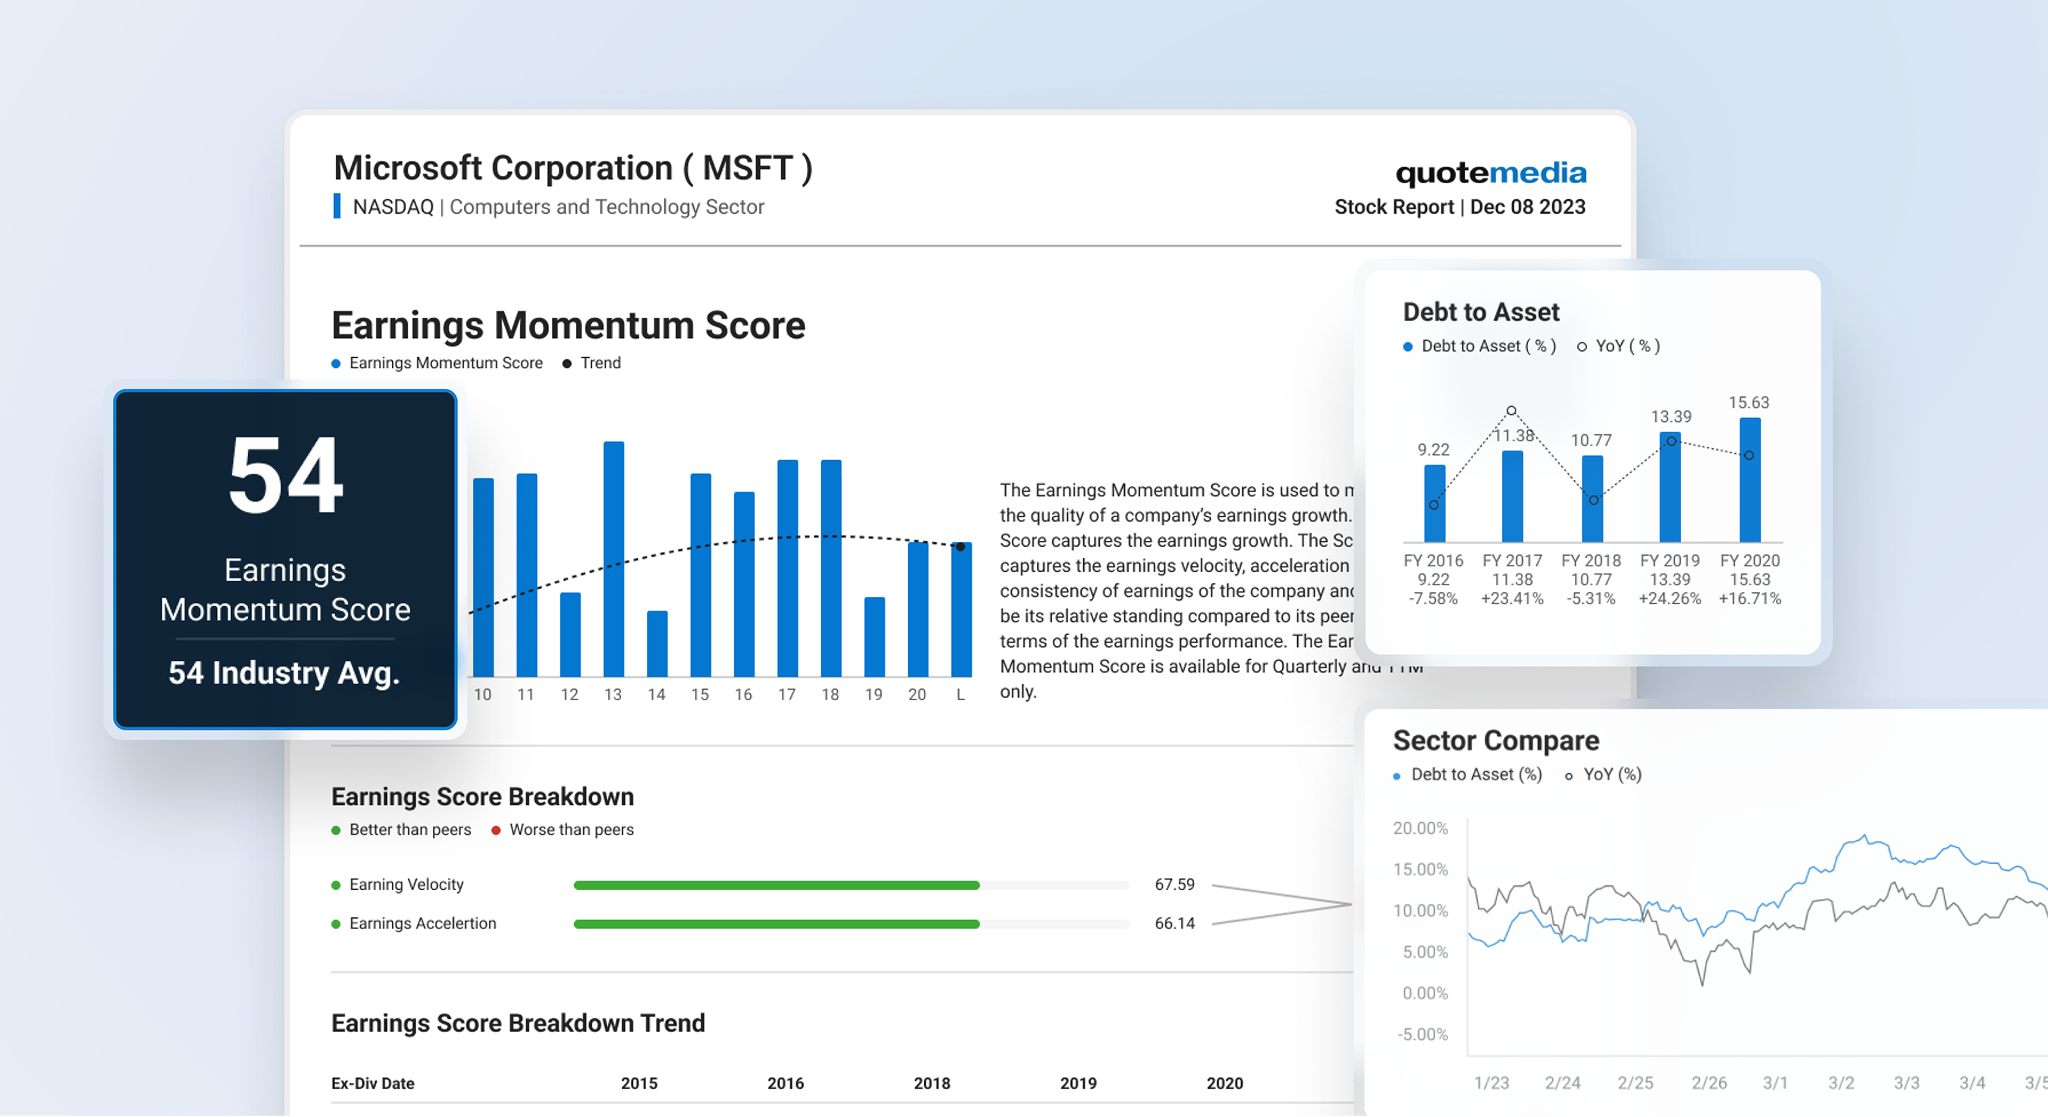Image resolution: width=2048 pixels, height=1117 pixels.
Task: Click the Worse than peers legend
Action: (563, 830)
